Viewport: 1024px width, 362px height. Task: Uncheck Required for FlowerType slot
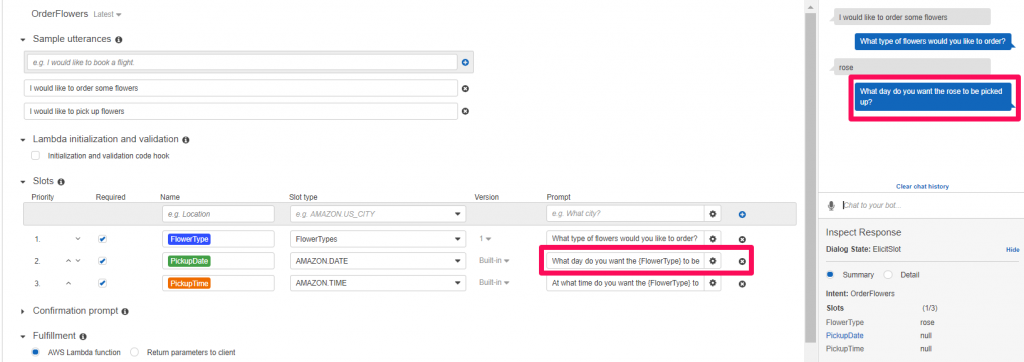tap(102, 239)
